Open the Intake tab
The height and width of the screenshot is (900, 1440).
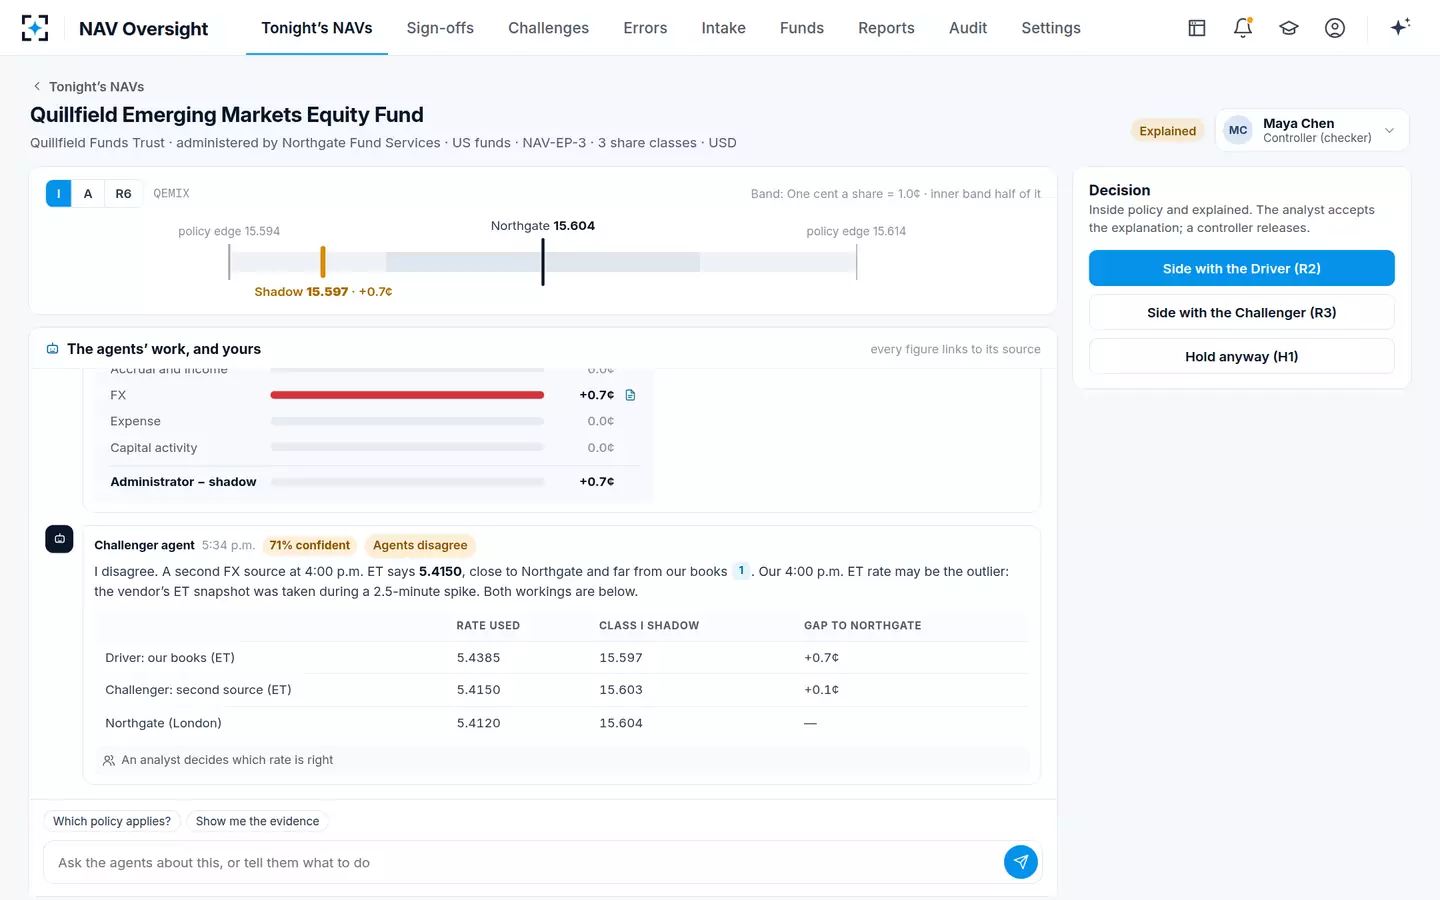click(723, 28)
